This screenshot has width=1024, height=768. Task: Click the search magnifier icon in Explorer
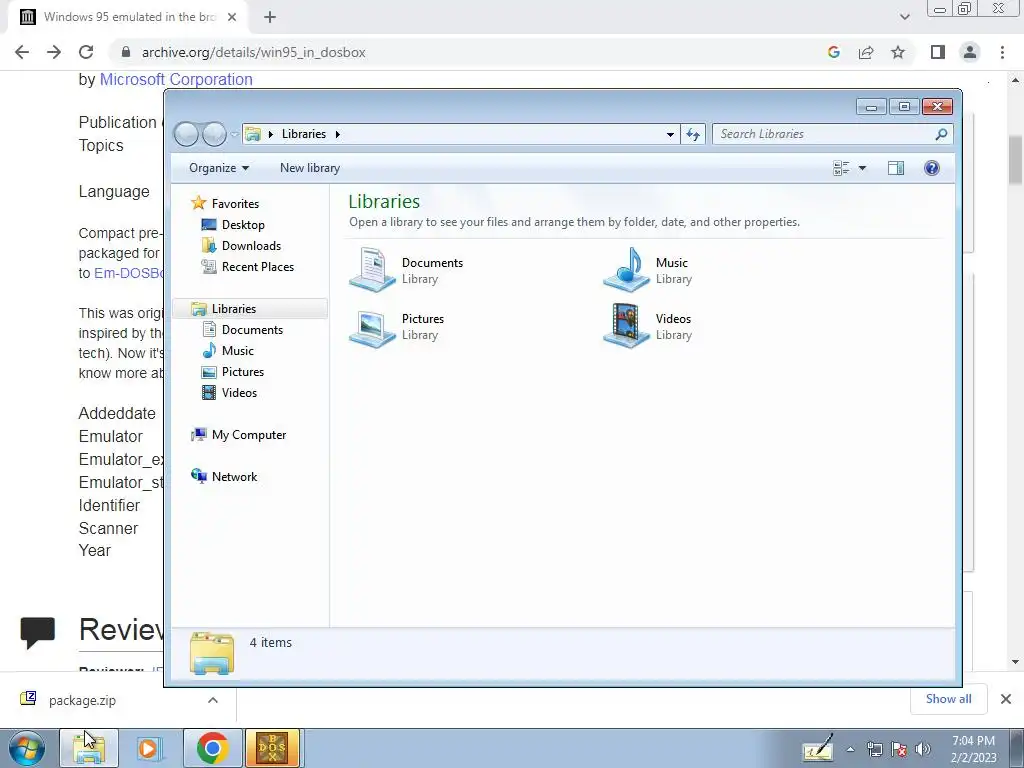pyautogui.click(x=941, y=134)
